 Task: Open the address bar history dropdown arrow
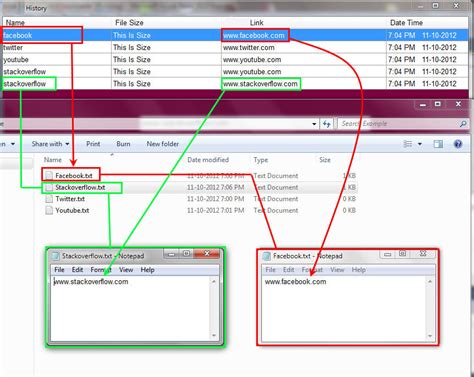[x=314, y=124]
